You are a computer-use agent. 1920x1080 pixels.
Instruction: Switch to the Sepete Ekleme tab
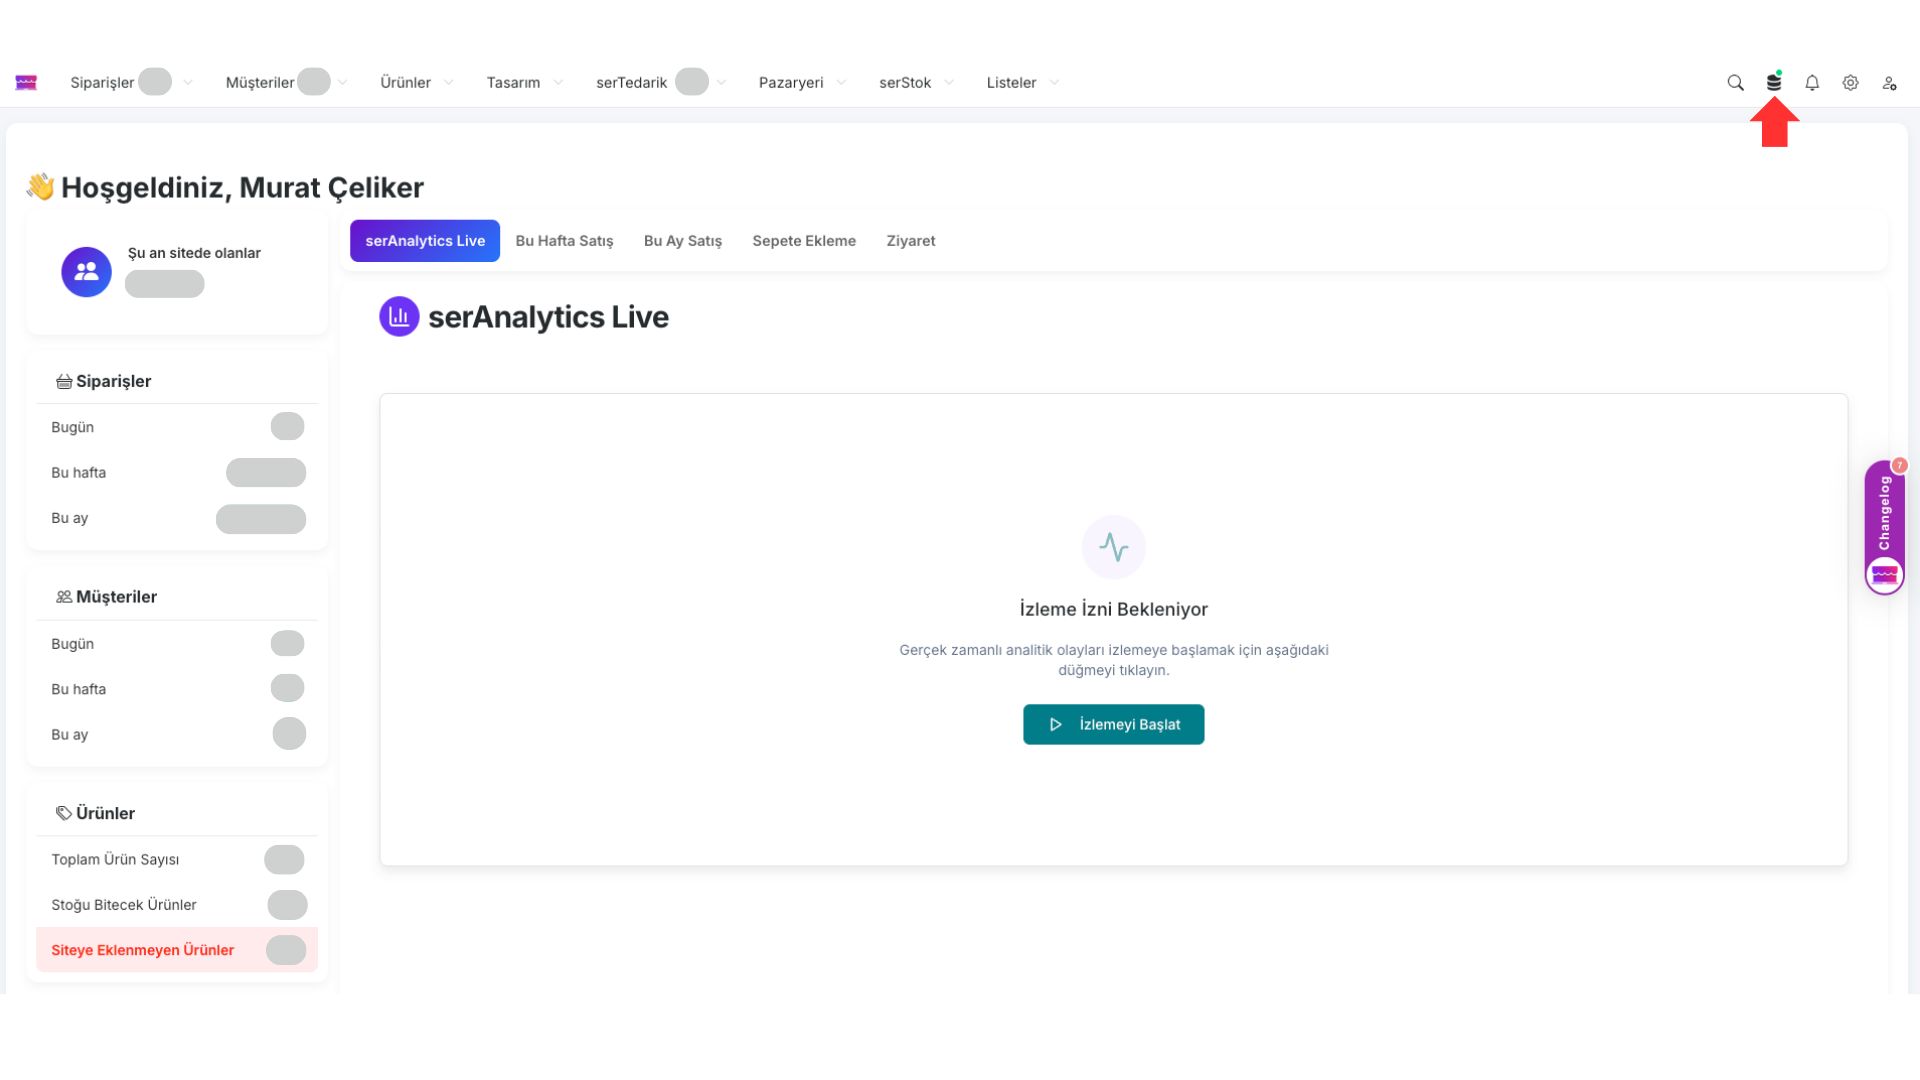[804, 241]
